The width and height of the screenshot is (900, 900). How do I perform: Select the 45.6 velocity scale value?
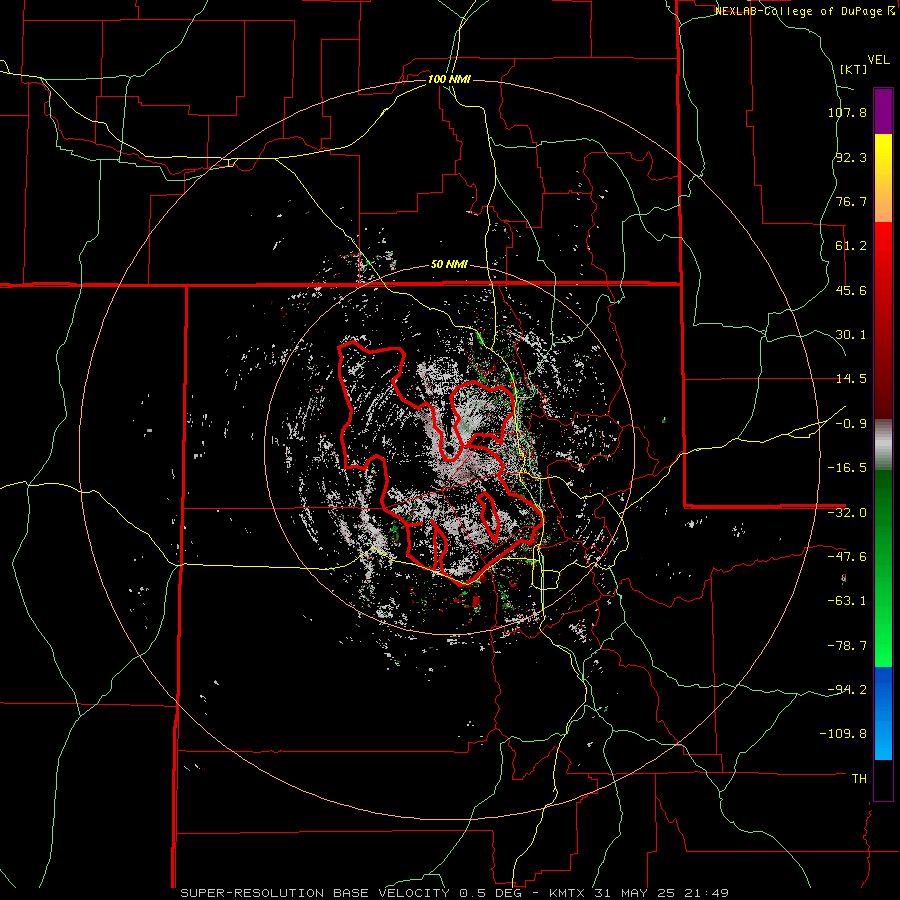(851, 290)
